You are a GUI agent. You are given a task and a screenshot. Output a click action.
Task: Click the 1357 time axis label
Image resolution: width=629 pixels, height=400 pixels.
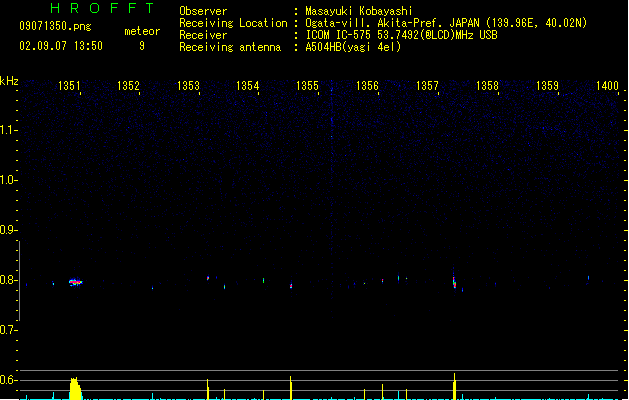click(x=427, y=86)
